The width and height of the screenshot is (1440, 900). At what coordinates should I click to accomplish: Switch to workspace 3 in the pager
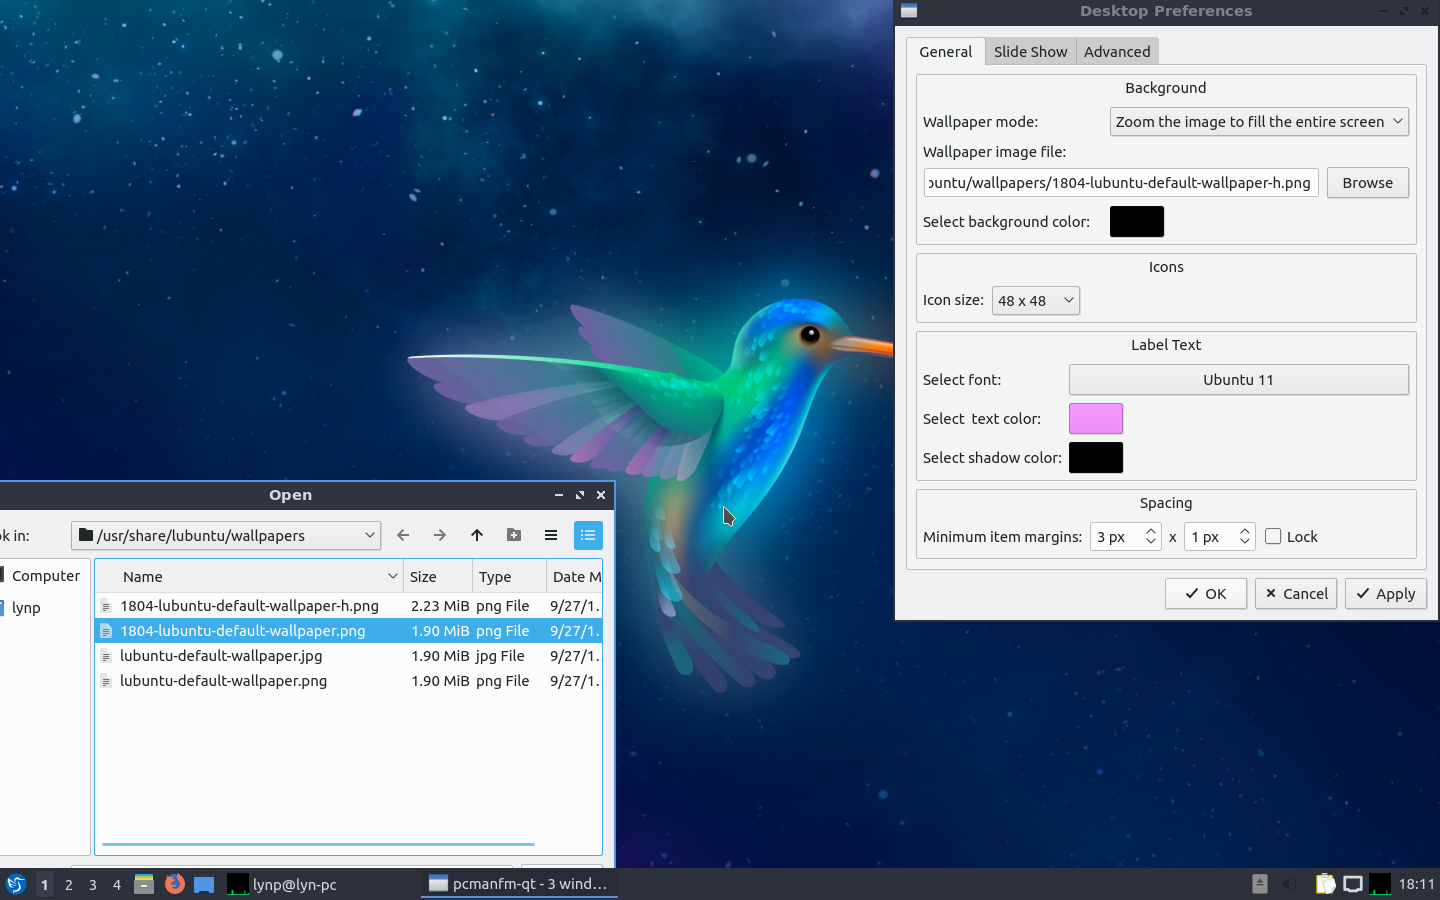pyautogui.click(x=93, y=884)
